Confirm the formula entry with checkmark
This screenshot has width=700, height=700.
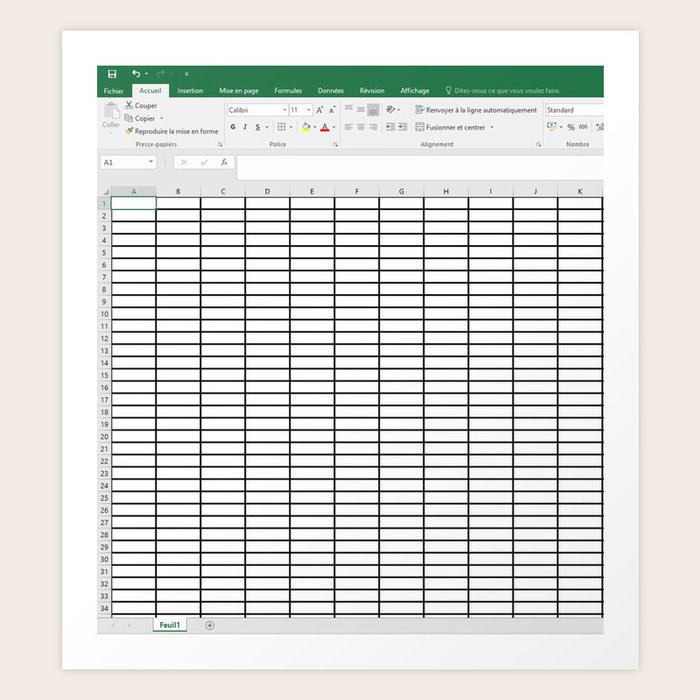pyautogui.click(x=204, y=162)
